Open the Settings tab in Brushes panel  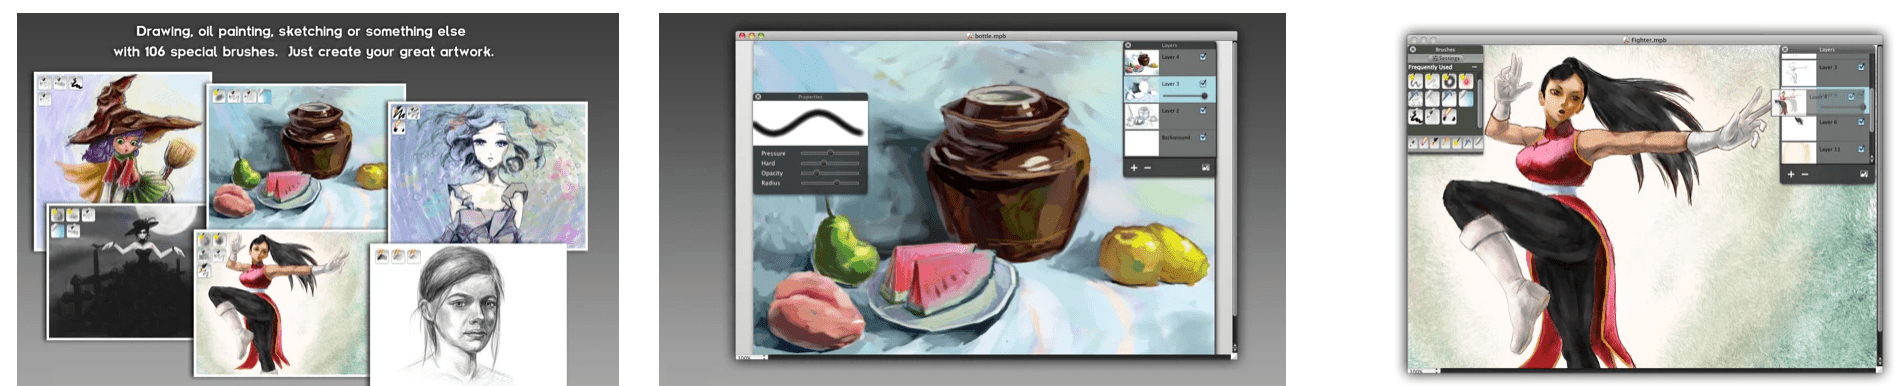(x=1446, y=58)
